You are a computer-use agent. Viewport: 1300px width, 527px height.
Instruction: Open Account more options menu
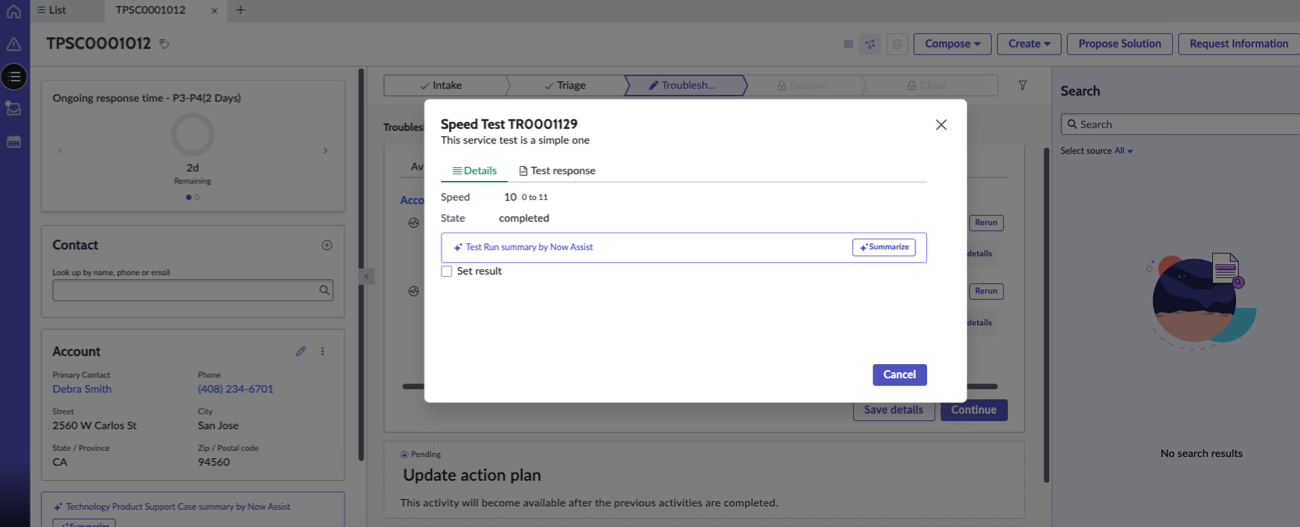click(x=322, y=351)
